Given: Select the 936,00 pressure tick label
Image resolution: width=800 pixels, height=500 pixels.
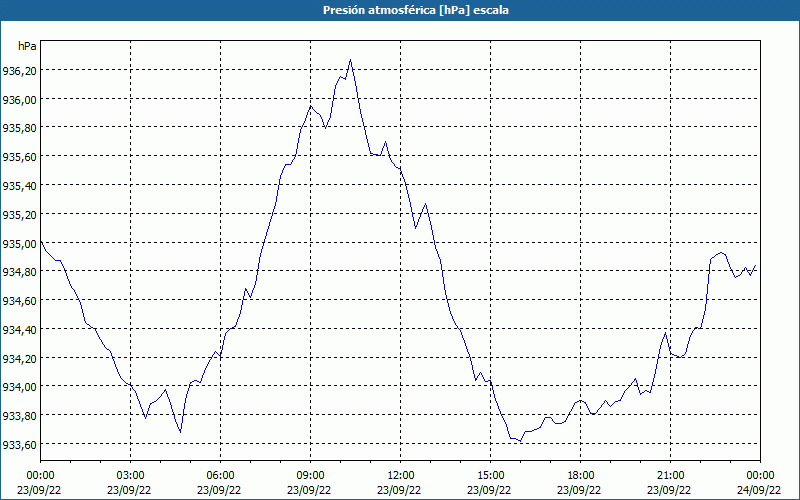Looking at the screenshot, I should tap(19, 99).
